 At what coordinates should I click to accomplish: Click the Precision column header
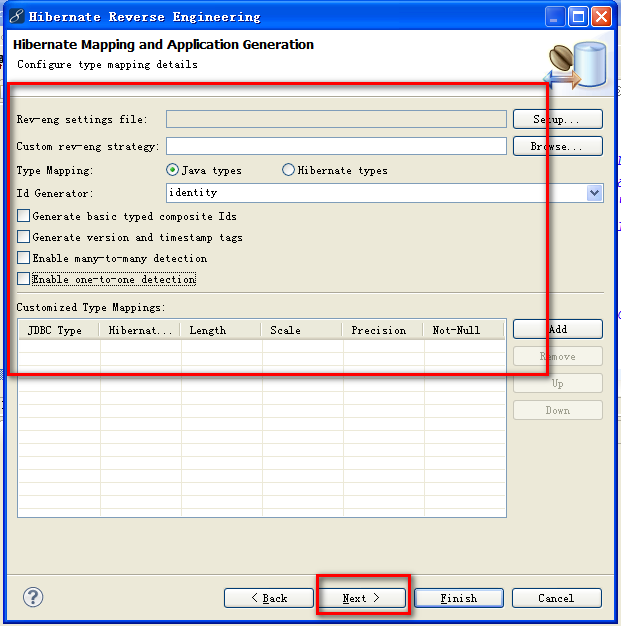(383, 330)
